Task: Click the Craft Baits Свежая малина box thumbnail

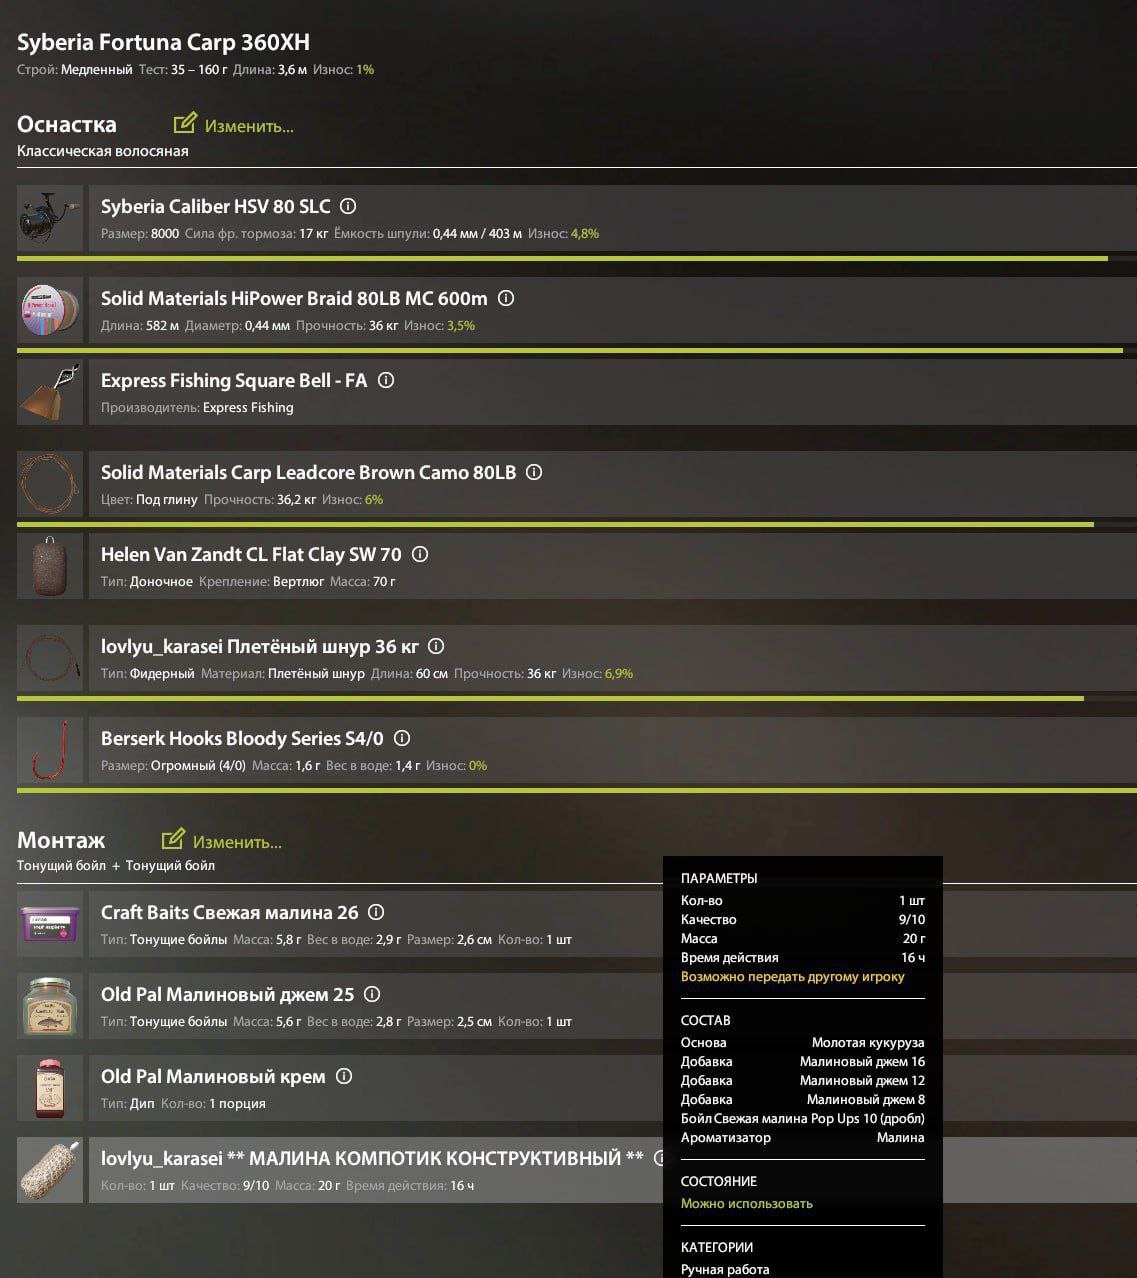Action: point(50,924)
